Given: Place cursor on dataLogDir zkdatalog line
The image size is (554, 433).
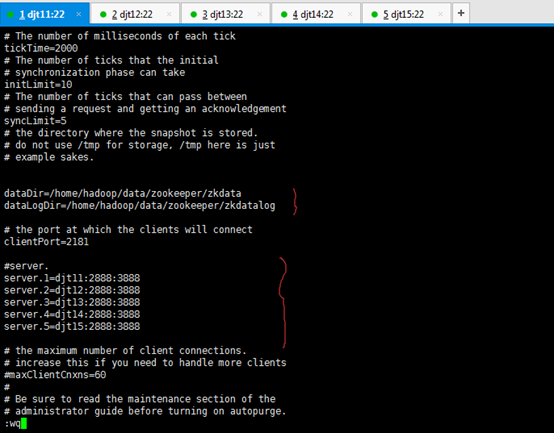Looking at the screenshot, I should (x=140, y=206).
